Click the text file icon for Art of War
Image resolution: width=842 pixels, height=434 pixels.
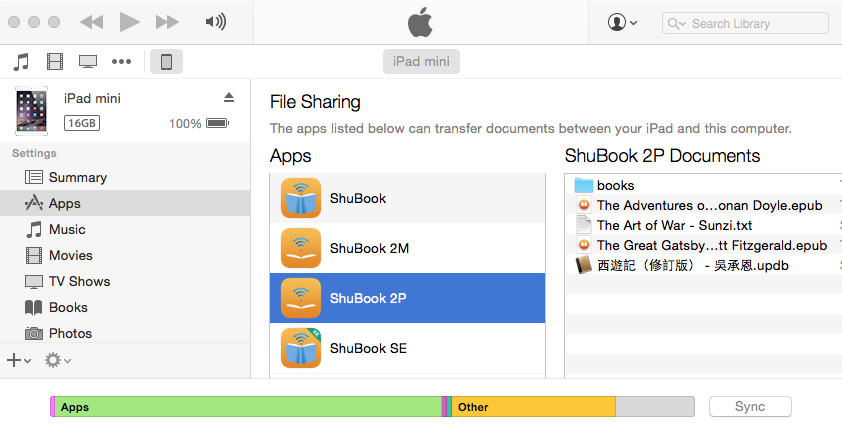point(583,225)
